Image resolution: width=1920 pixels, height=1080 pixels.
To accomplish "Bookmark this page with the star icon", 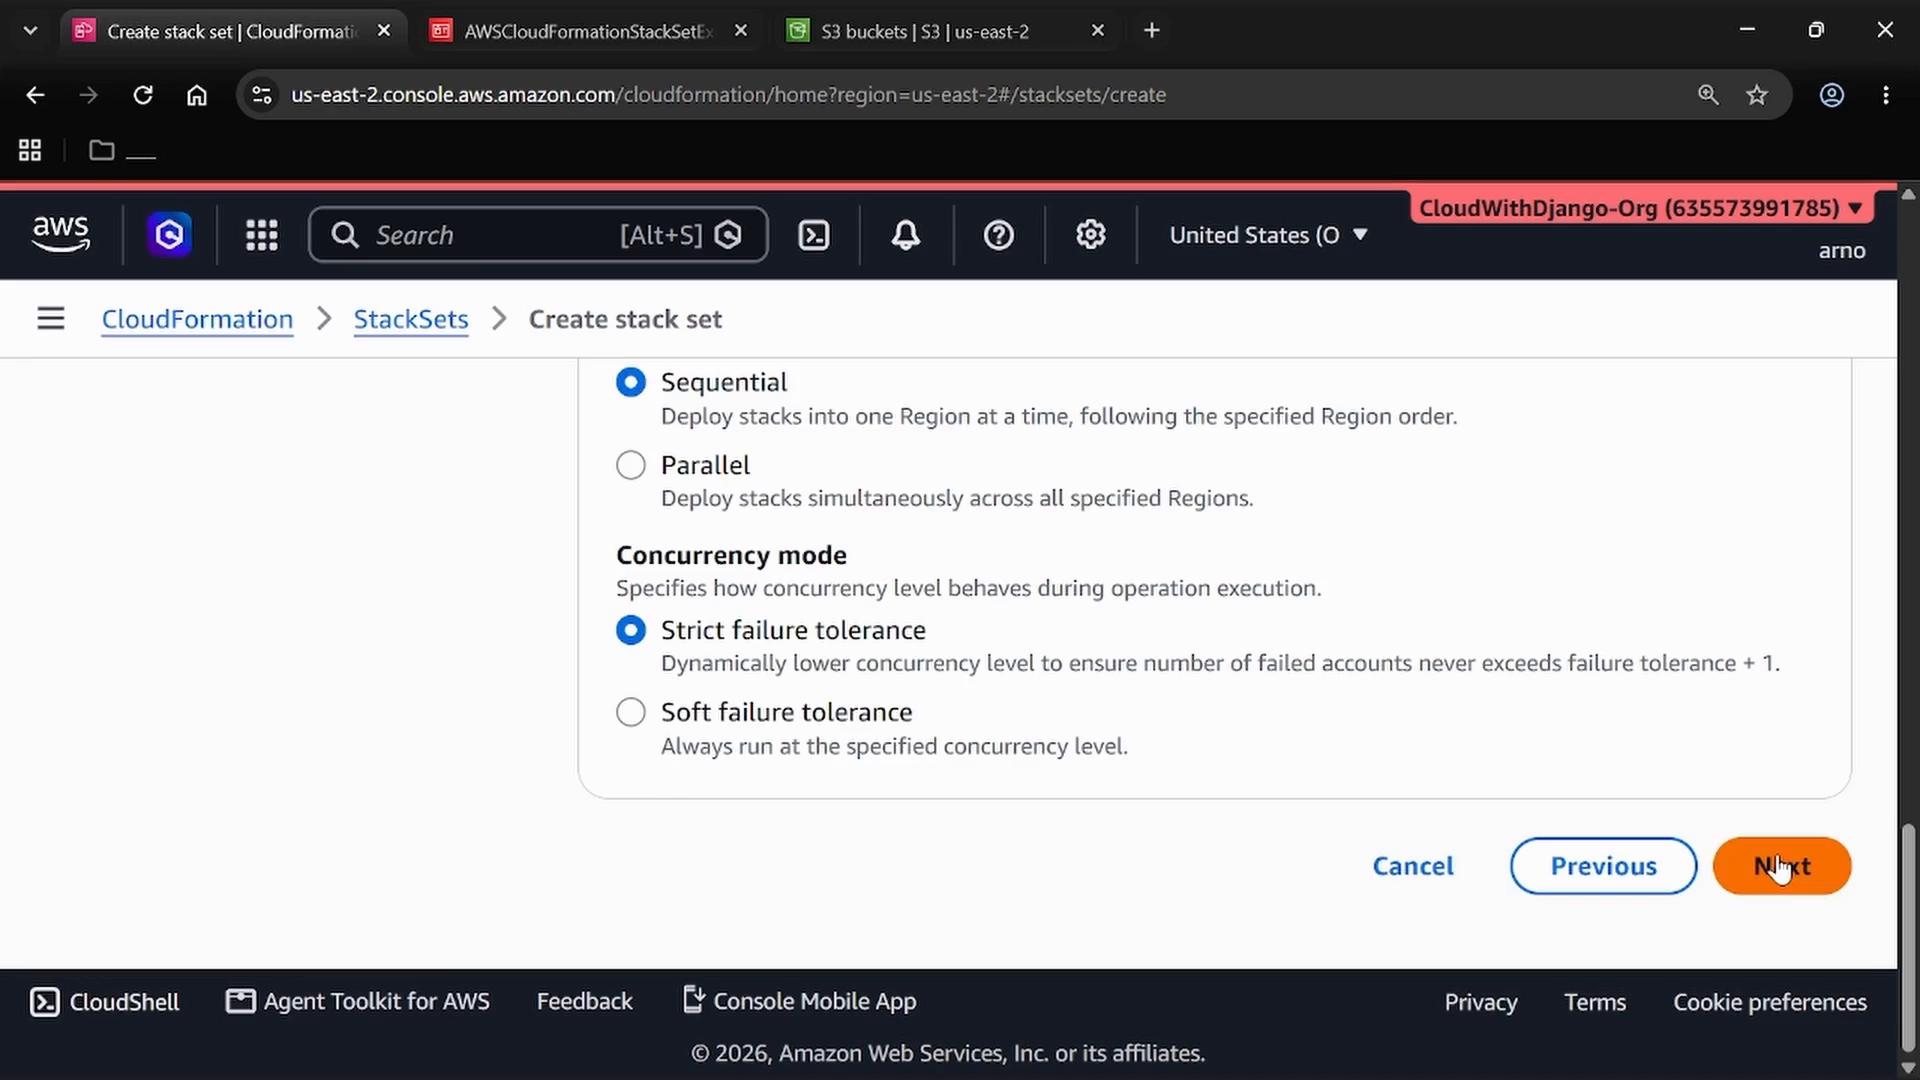I will [1757, 95].
